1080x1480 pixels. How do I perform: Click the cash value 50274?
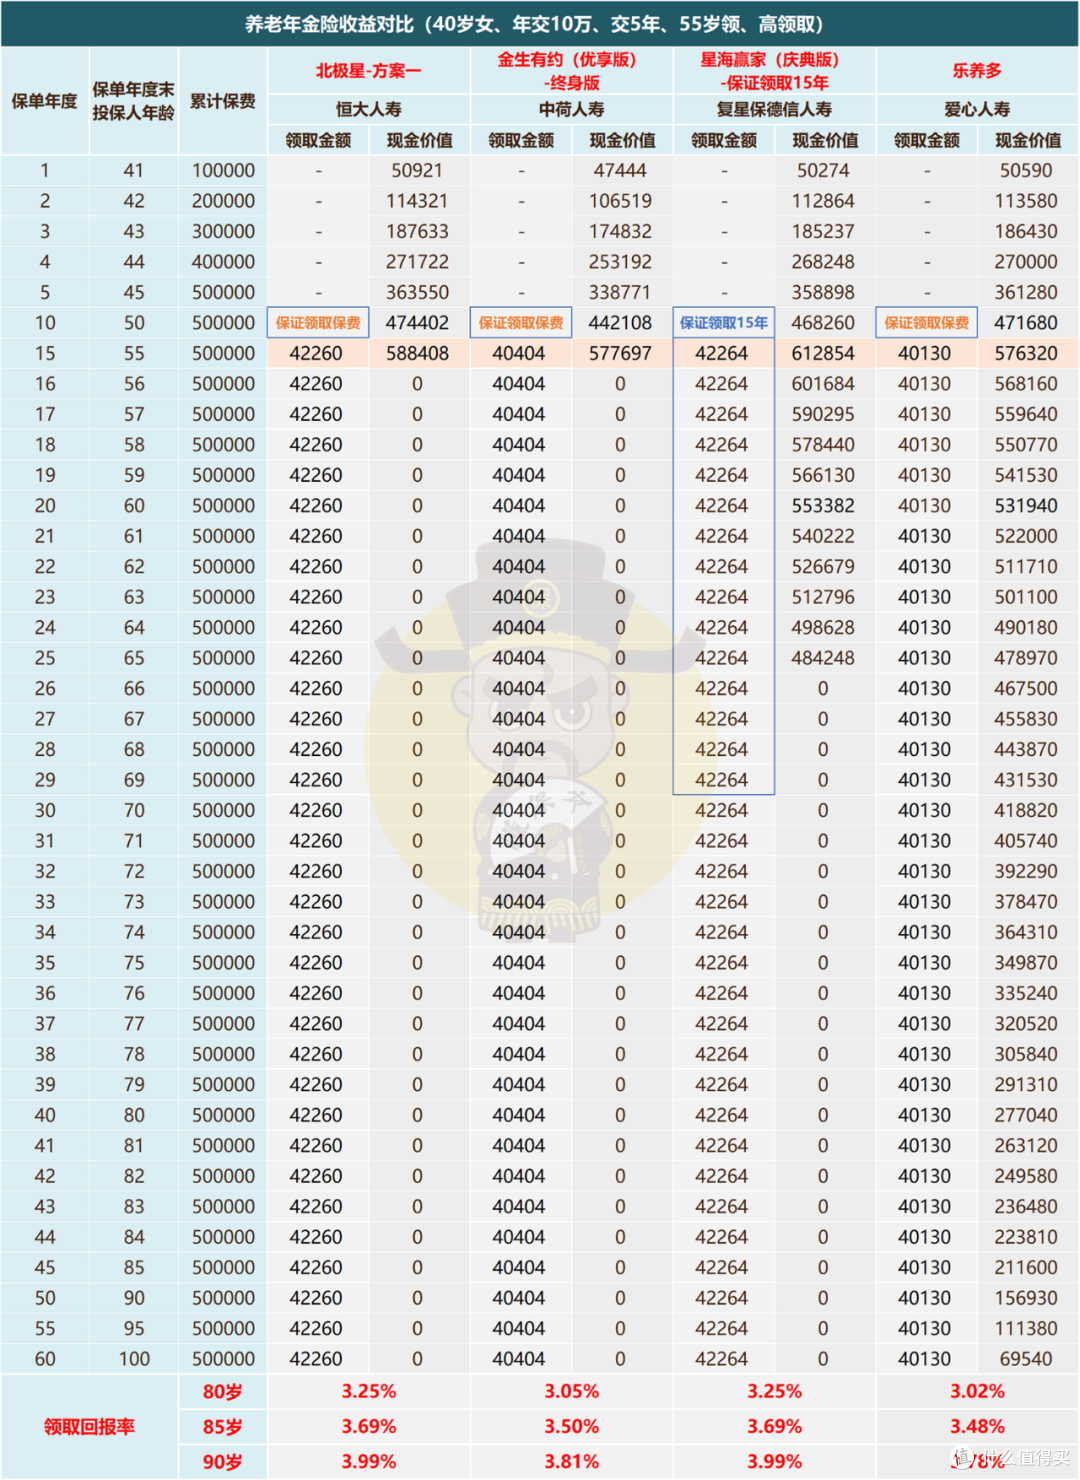click(823, 171)
